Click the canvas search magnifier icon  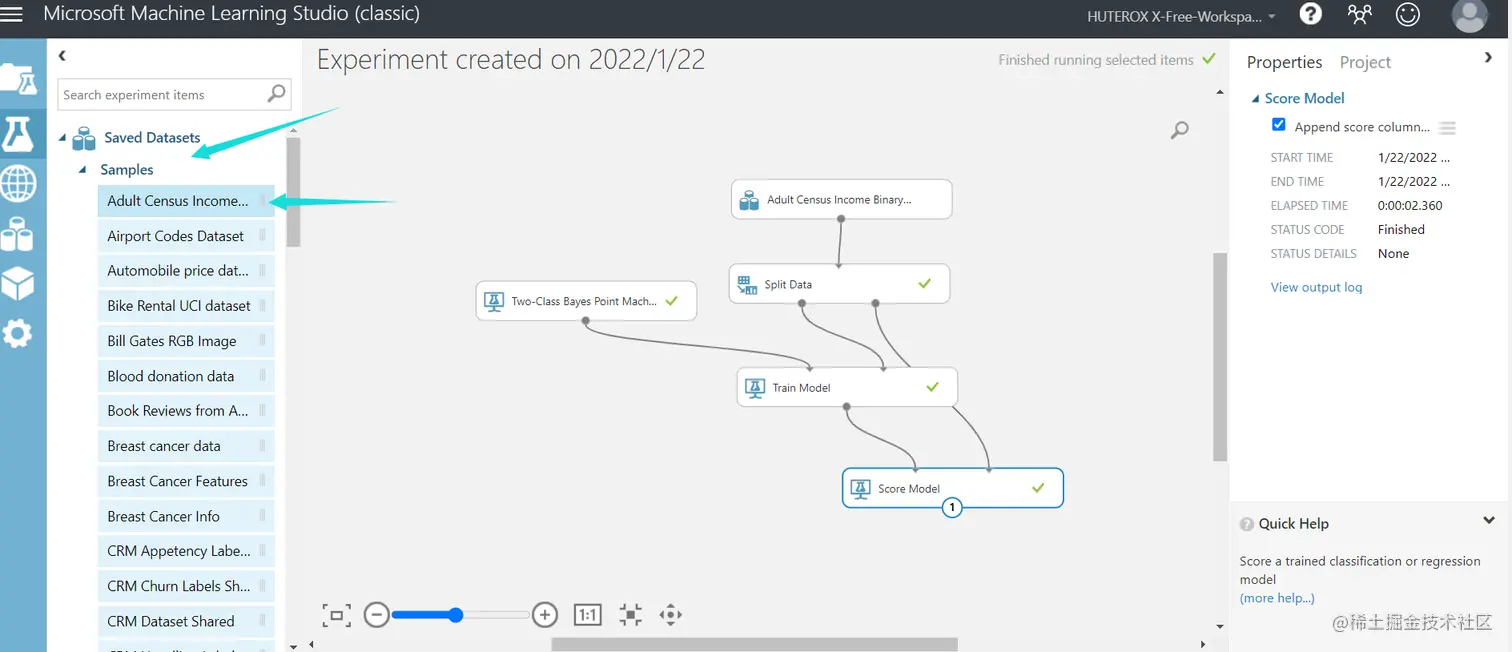coord(1180,130)
